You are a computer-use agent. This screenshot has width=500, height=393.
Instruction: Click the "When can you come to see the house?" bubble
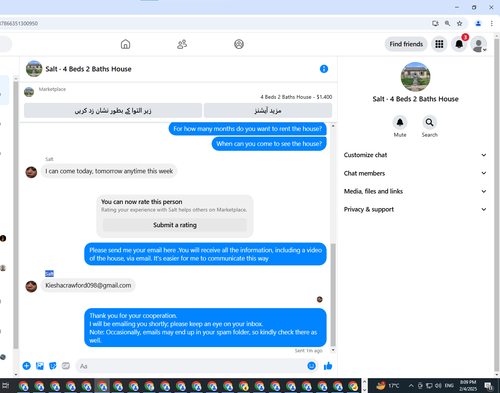pos(269,144)
